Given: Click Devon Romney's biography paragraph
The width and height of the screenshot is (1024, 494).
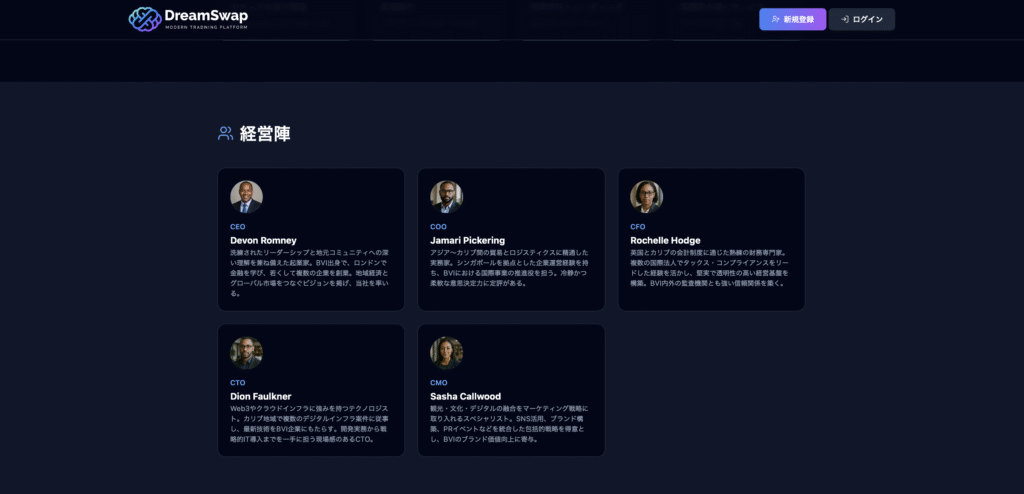Looking at the screenshot, I should coord(310,273).
